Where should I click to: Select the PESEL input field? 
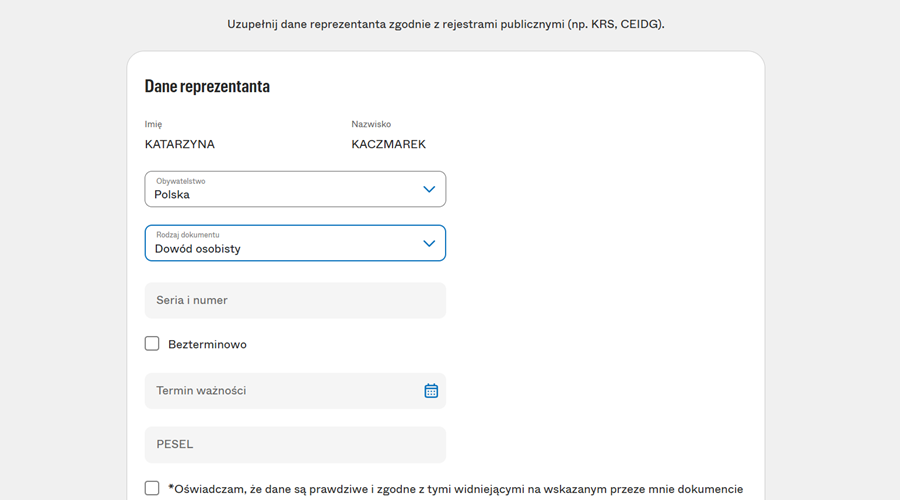pos(295,444)
